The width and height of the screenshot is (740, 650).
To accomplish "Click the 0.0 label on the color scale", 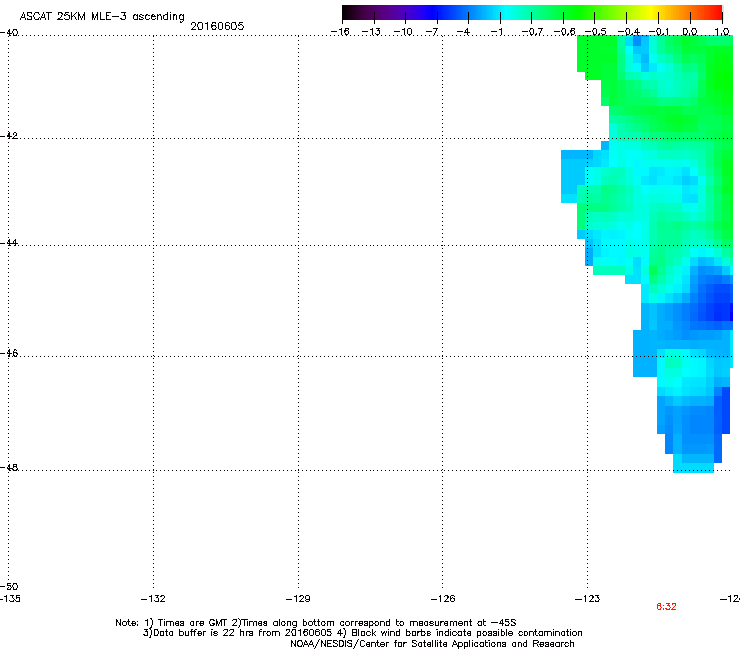I will pyautogui.click(x=690, y=32).
